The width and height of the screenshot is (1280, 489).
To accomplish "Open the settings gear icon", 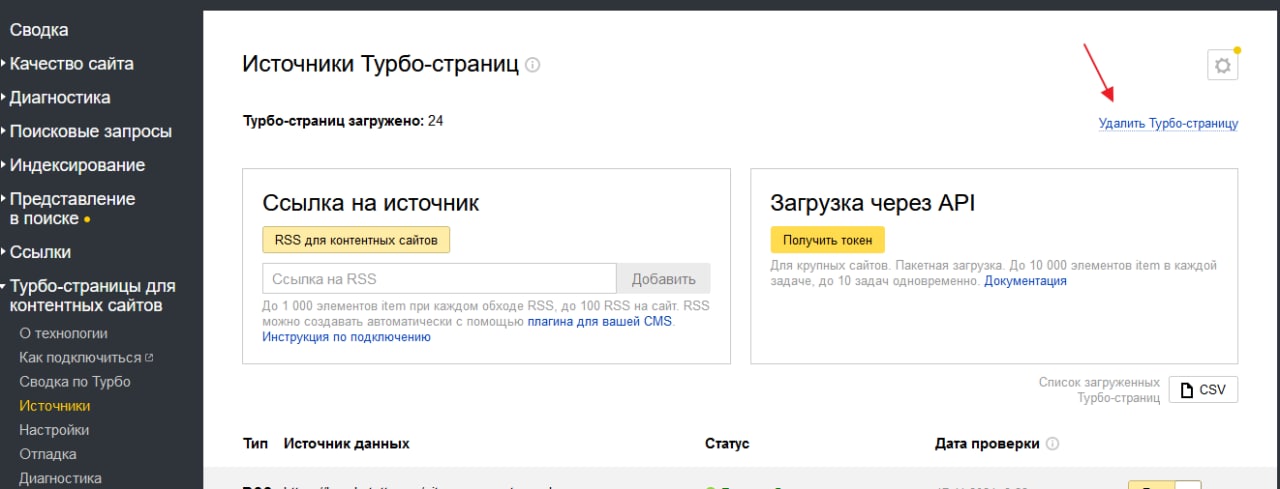I will (x=1221, y=66).
